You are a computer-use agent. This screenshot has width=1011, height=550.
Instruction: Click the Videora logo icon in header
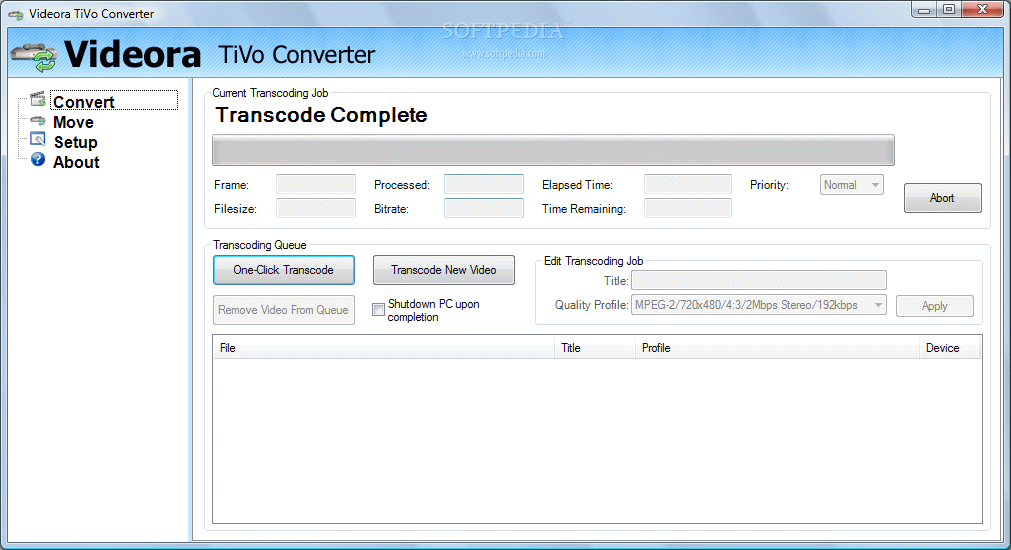[34, 56]
